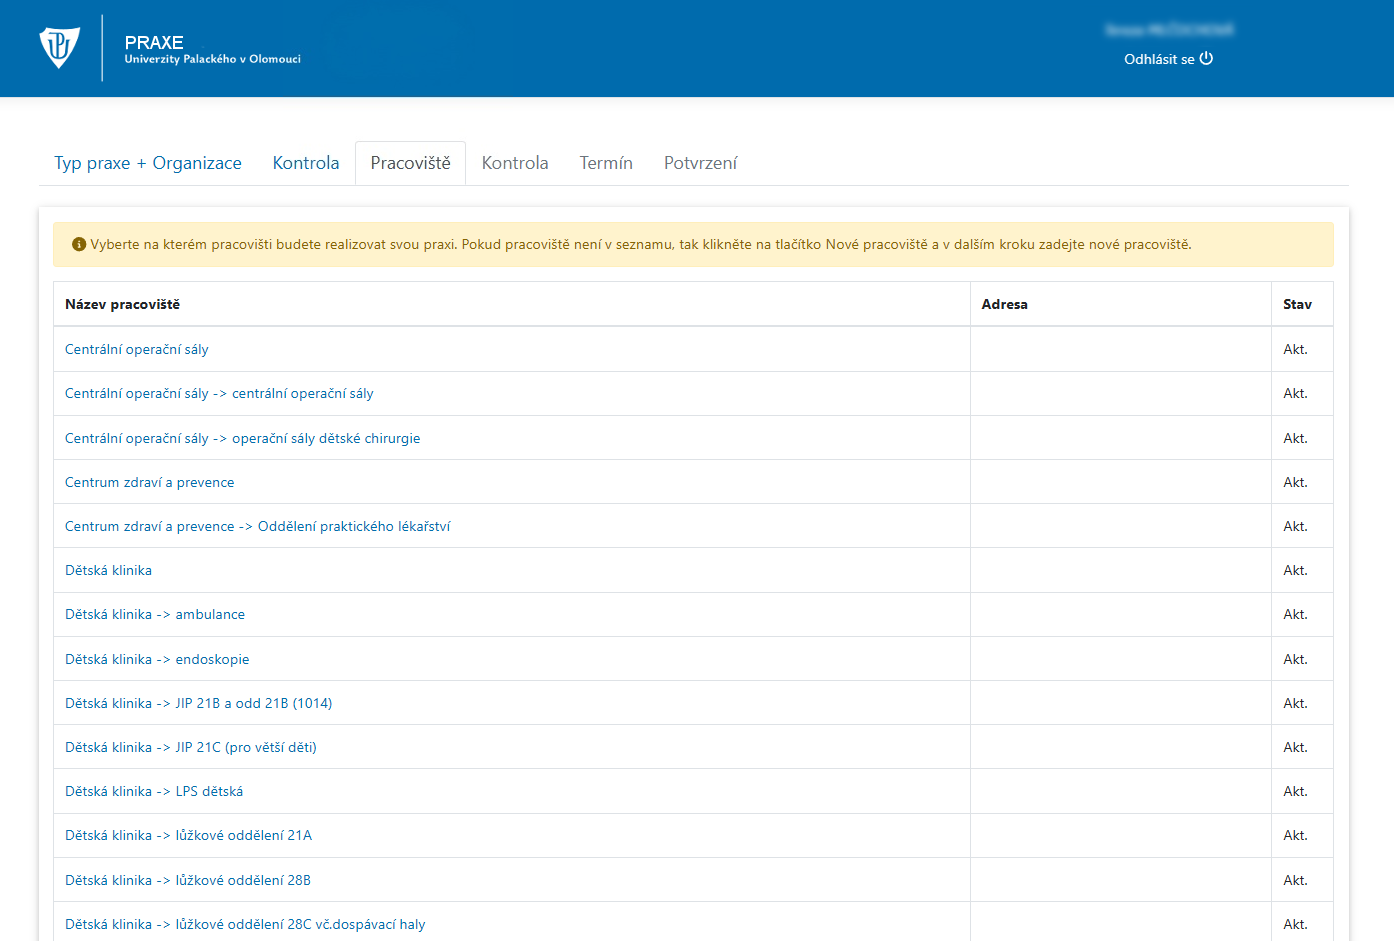Go to the Termín tab
Viewport: 1394px width, 941px height.
(x=606, y=163)
